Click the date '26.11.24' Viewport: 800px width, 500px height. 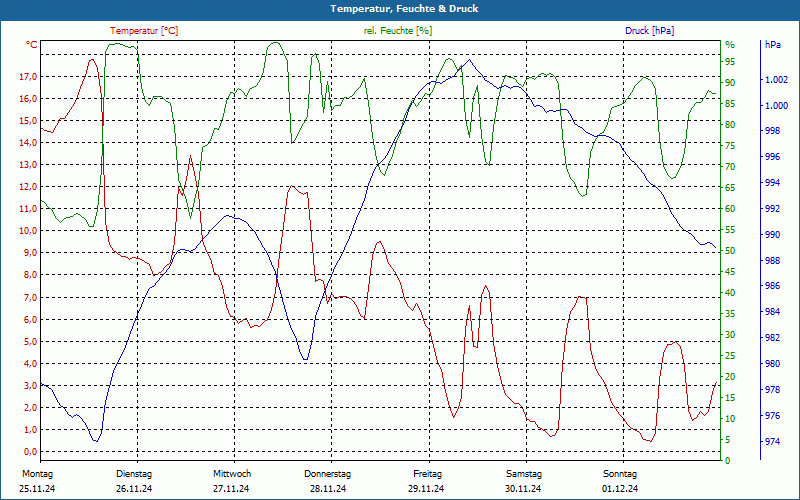(x=134, y=489)
